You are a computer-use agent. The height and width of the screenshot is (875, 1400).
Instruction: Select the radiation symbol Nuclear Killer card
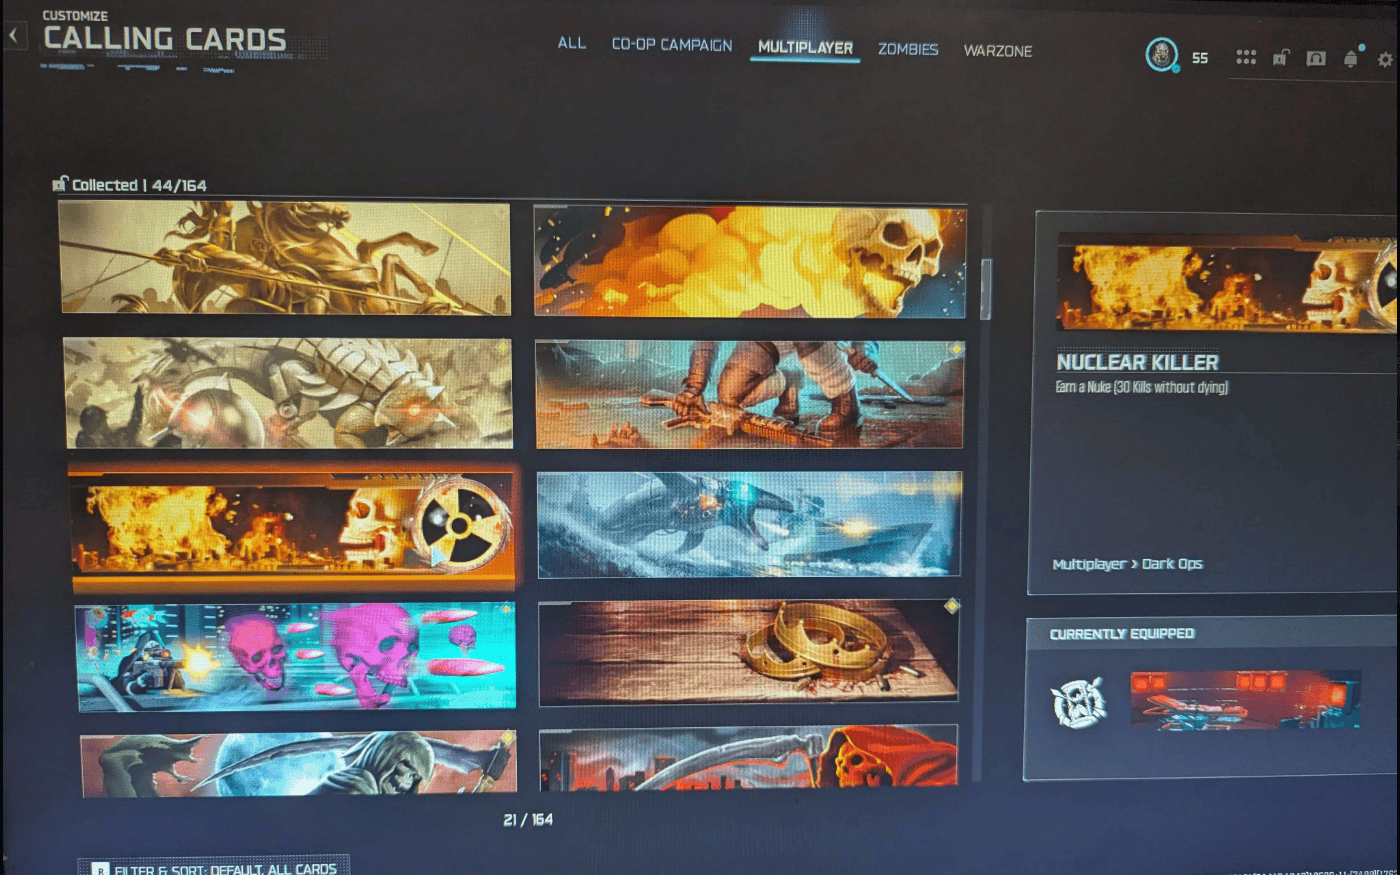click(x=292, y=525)
